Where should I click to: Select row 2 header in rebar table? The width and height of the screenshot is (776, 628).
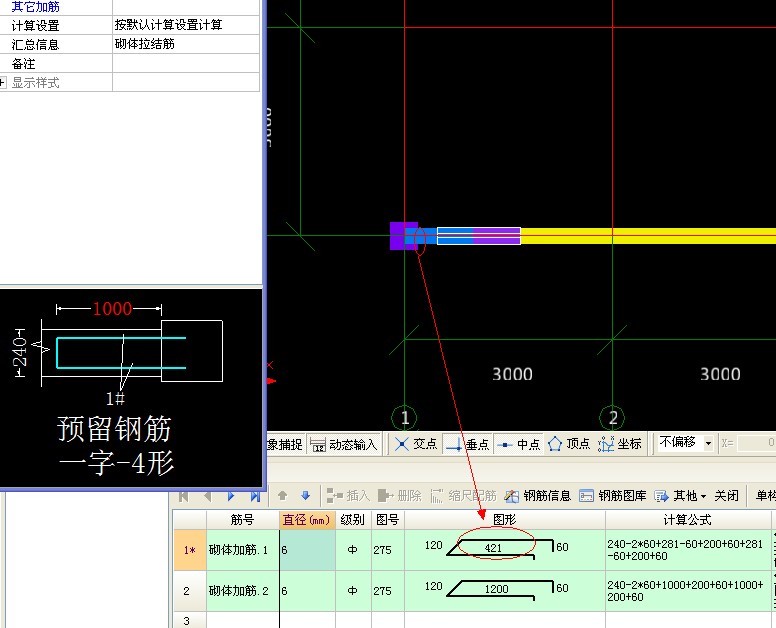(190, 591)
